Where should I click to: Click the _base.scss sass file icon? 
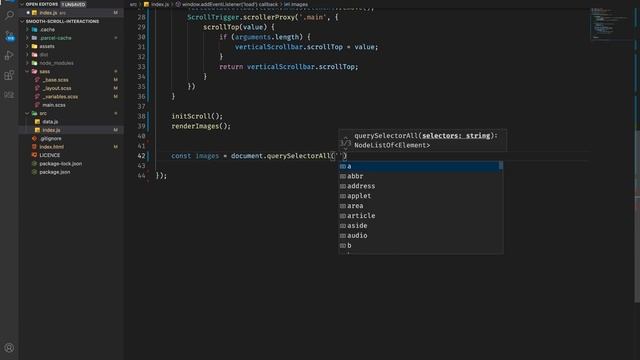coord(38,80)
